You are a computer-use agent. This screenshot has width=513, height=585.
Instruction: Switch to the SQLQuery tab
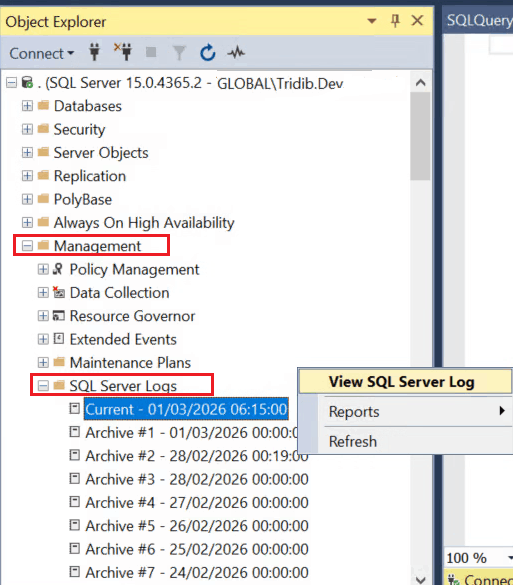479,21
